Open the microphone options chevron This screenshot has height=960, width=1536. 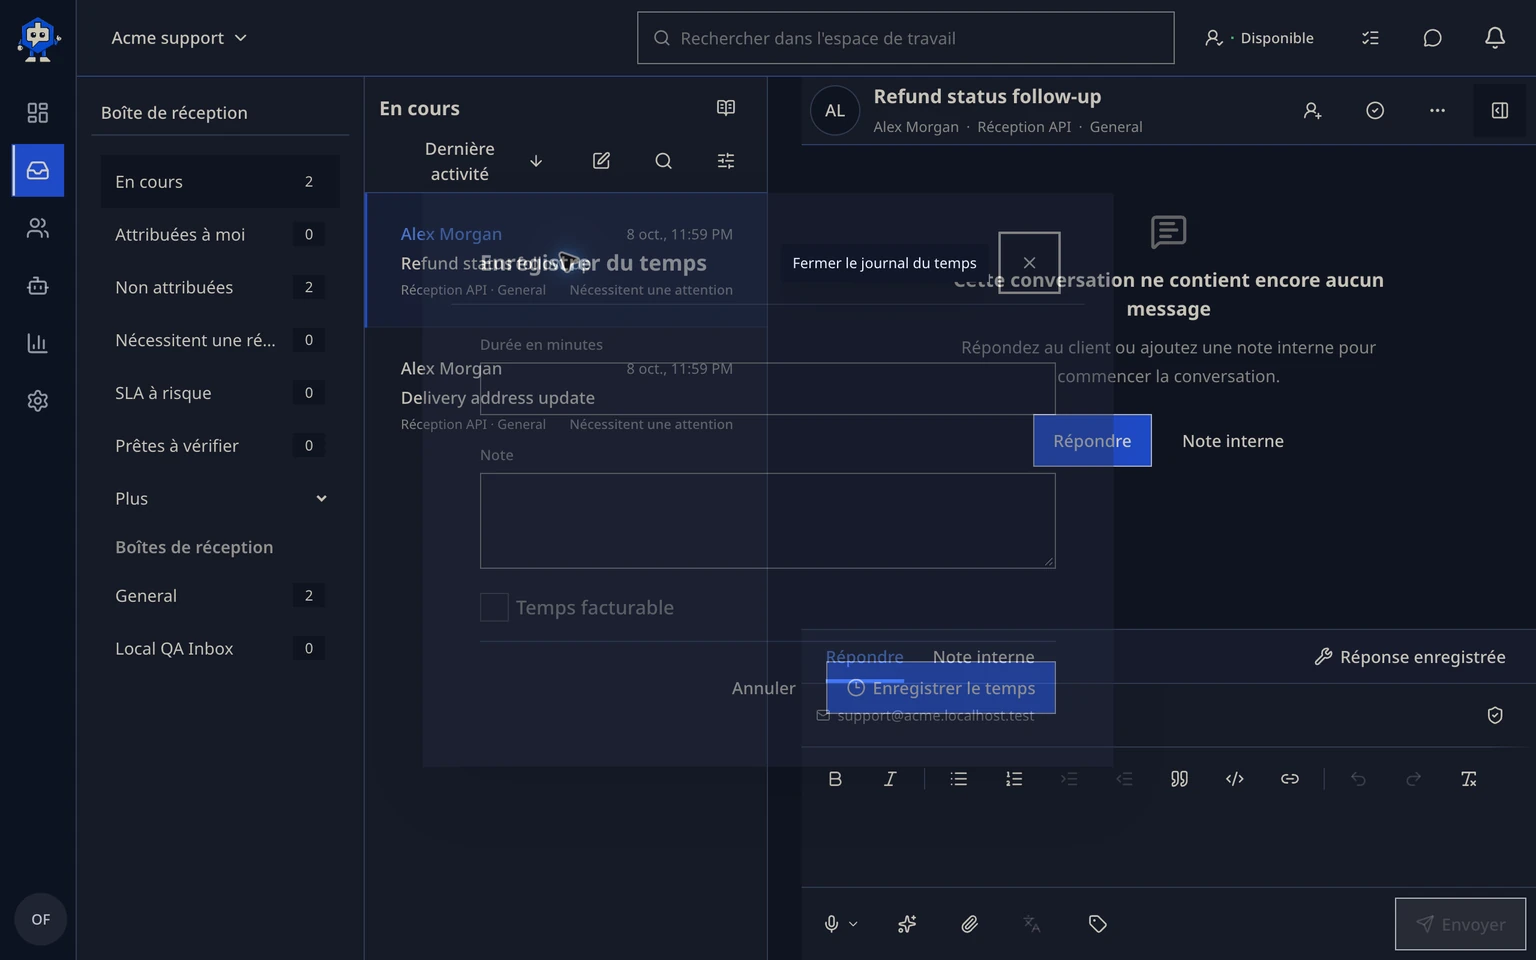coord(853,924)
